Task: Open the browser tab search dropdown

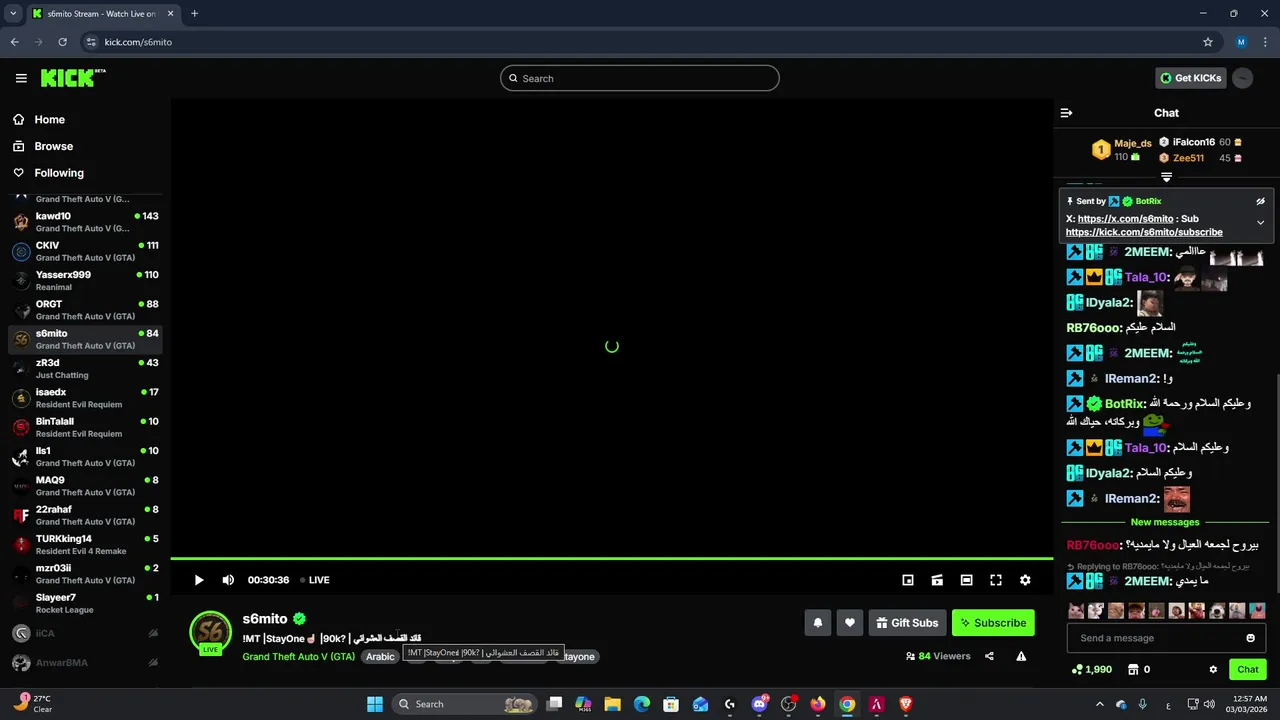Action: tap(13, 13)
